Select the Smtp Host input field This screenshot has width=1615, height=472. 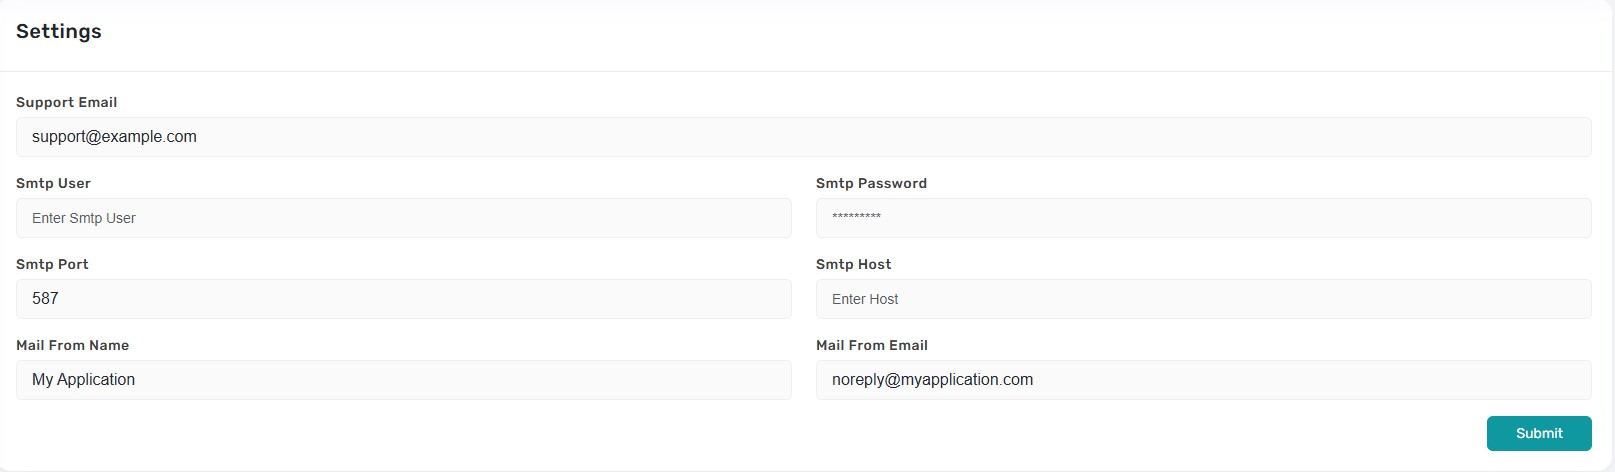coord(1203,299)
